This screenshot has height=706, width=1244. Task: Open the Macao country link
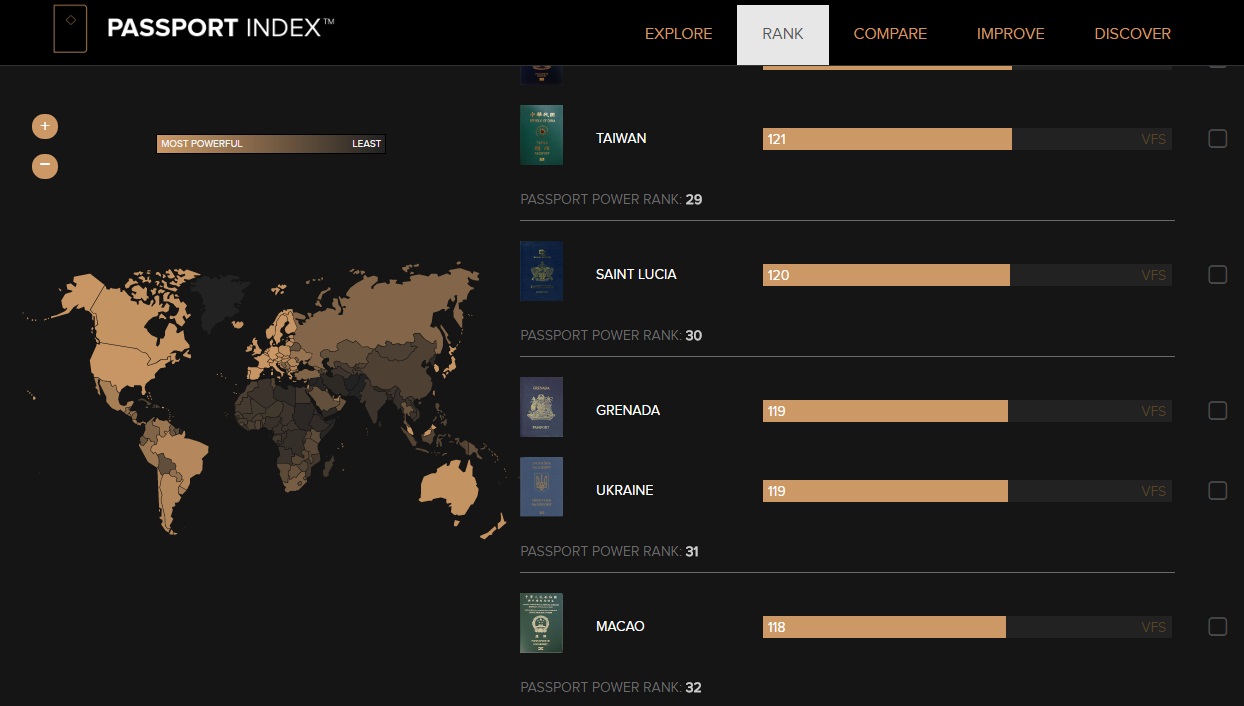620,626
